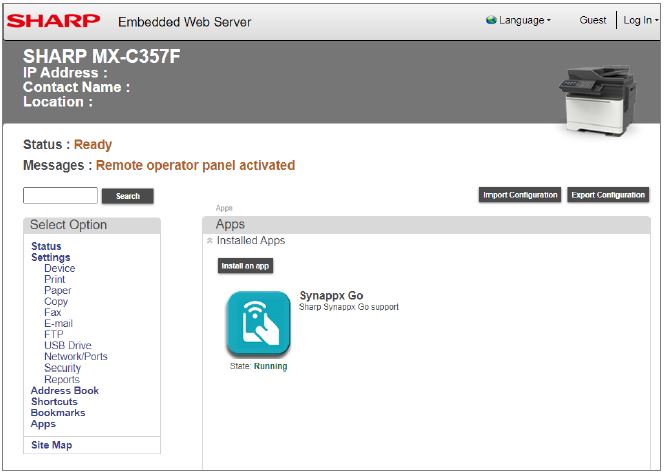The width and height of the screenshot is (666, 475).
Task: Click the Apps breadcrumb text
Action: click(224, 208)
